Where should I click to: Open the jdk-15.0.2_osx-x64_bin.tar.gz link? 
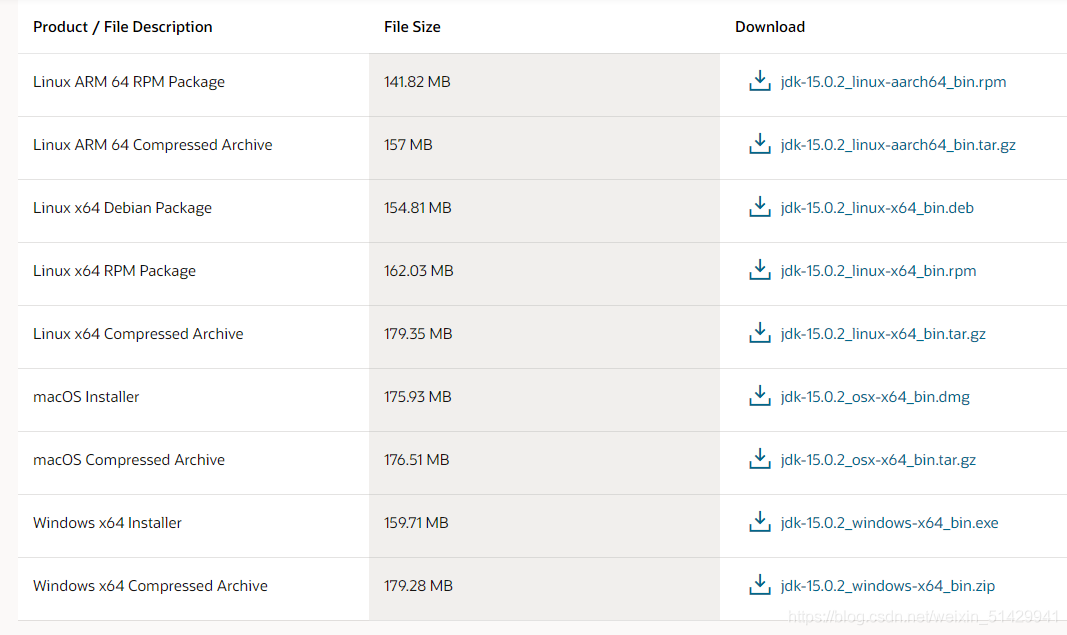(x=879, y=460)
